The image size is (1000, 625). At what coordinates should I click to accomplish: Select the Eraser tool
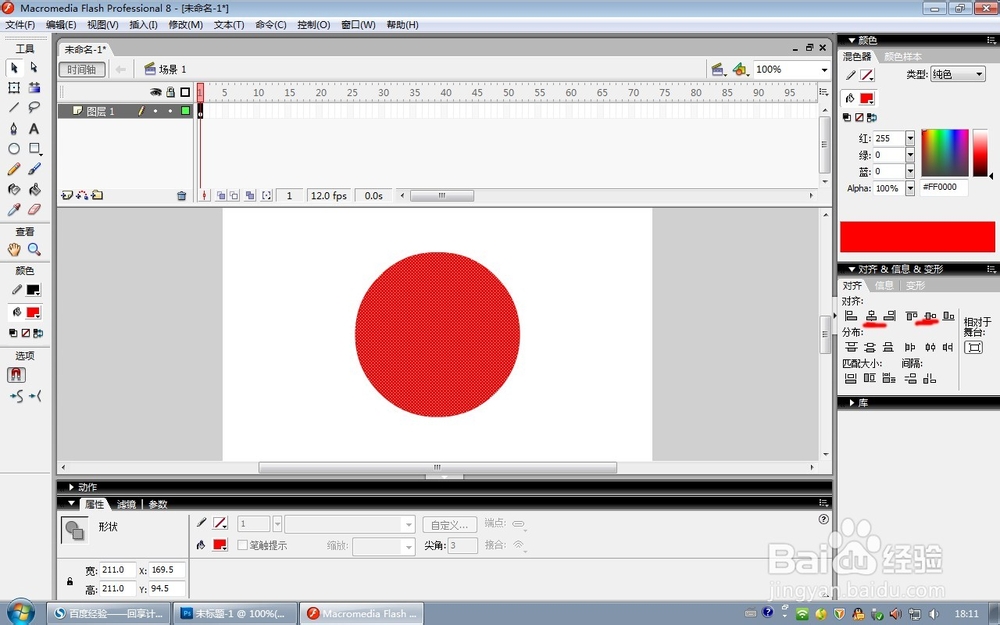coord(34,210)
